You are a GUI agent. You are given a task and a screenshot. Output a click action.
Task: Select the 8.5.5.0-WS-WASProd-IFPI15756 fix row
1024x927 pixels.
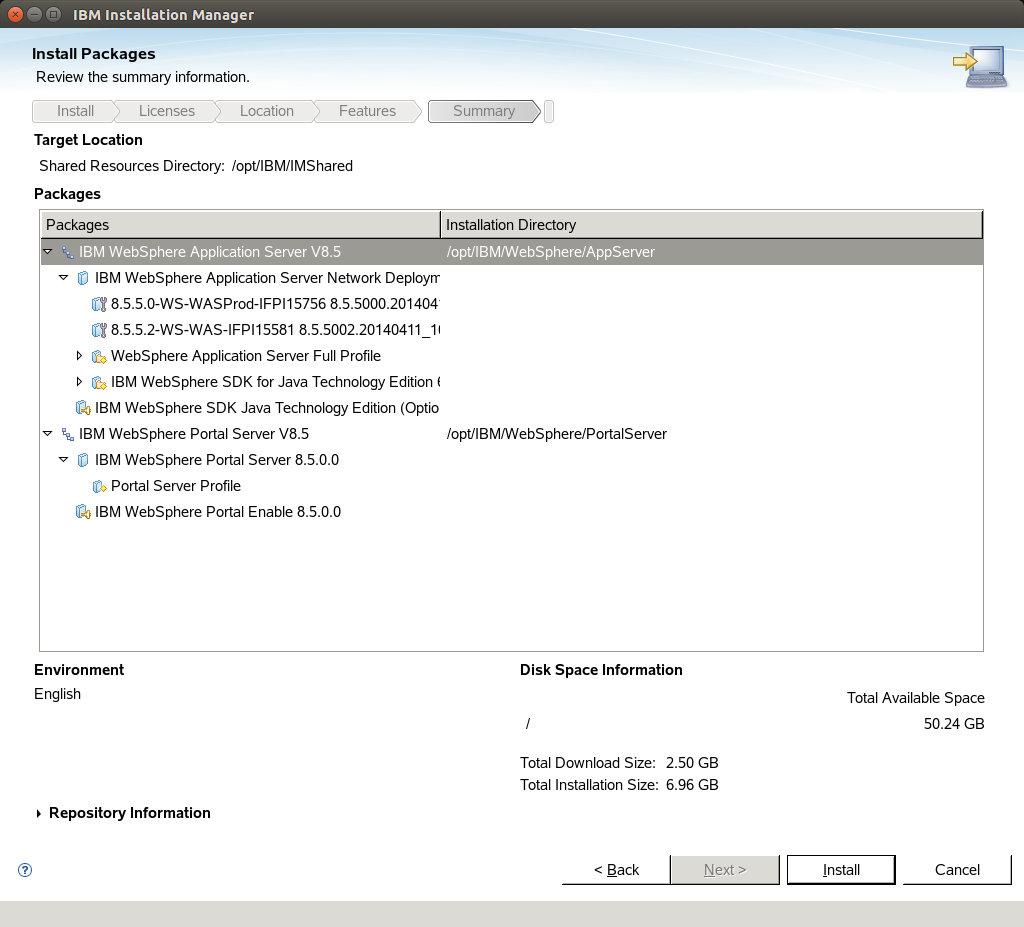[x=512, y=304]
